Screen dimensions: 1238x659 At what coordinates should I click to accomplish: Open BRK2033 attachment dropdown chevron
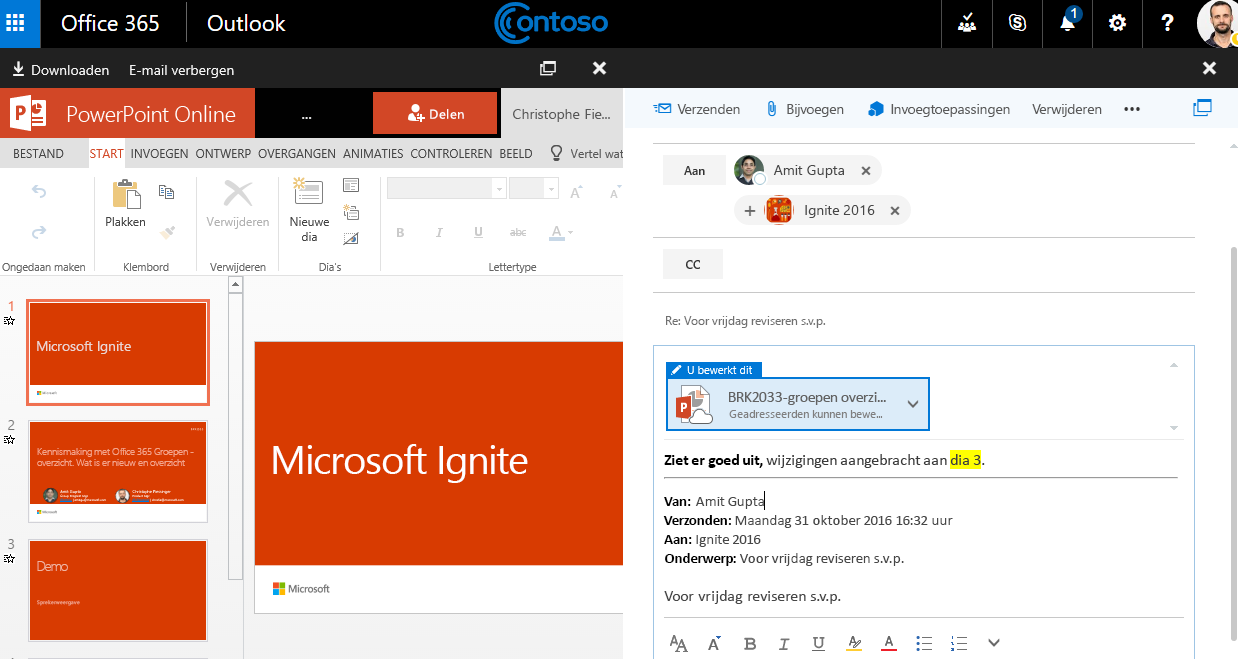[912, 404]
